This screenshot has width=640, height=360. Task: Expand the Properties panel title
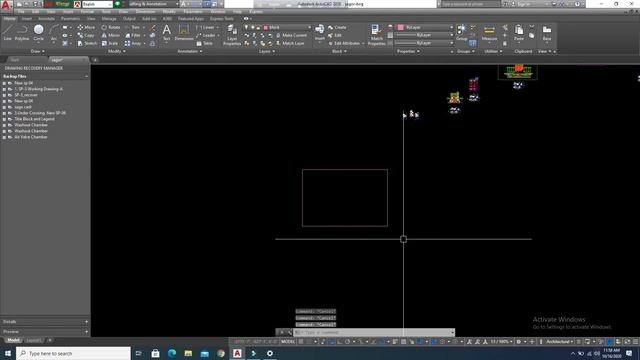pos(408,51)
